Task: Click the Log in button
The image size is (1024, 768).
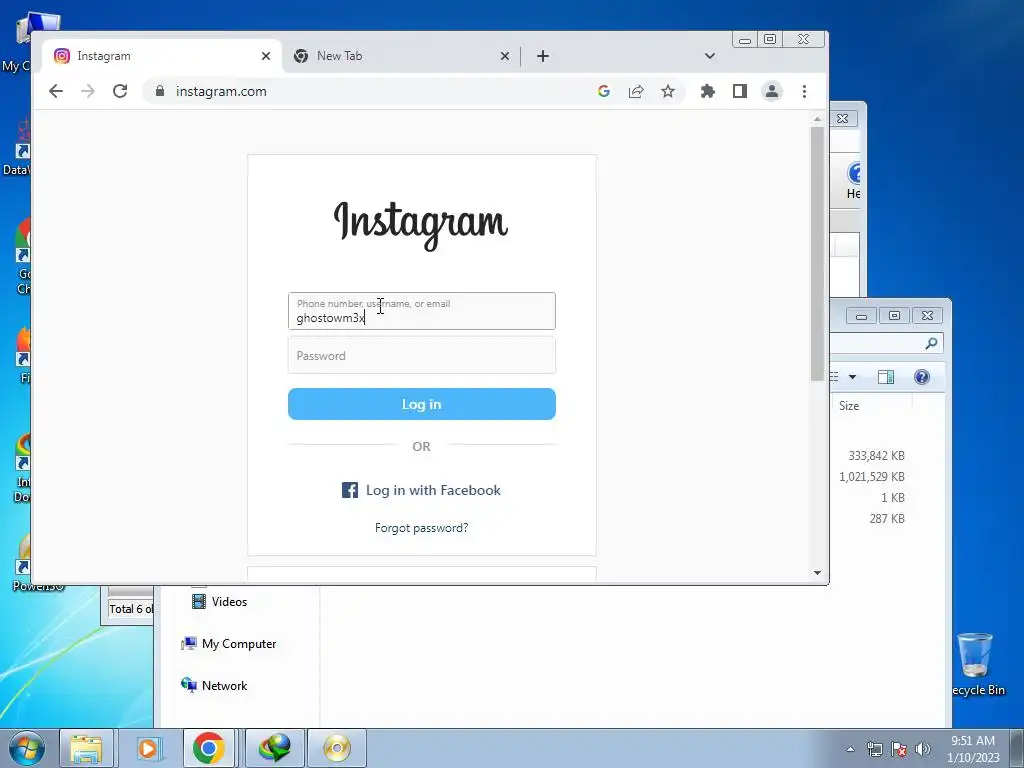Action: pyautogui.click(x=422, y=404)
